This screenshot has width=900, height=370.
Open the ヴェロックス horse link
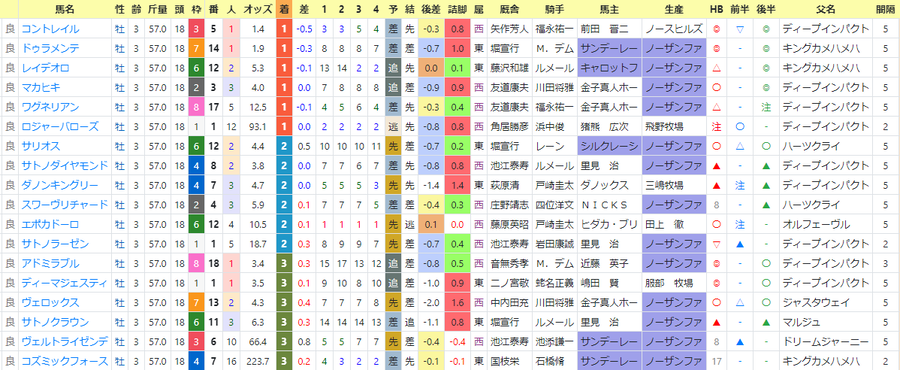coord(50,302)
